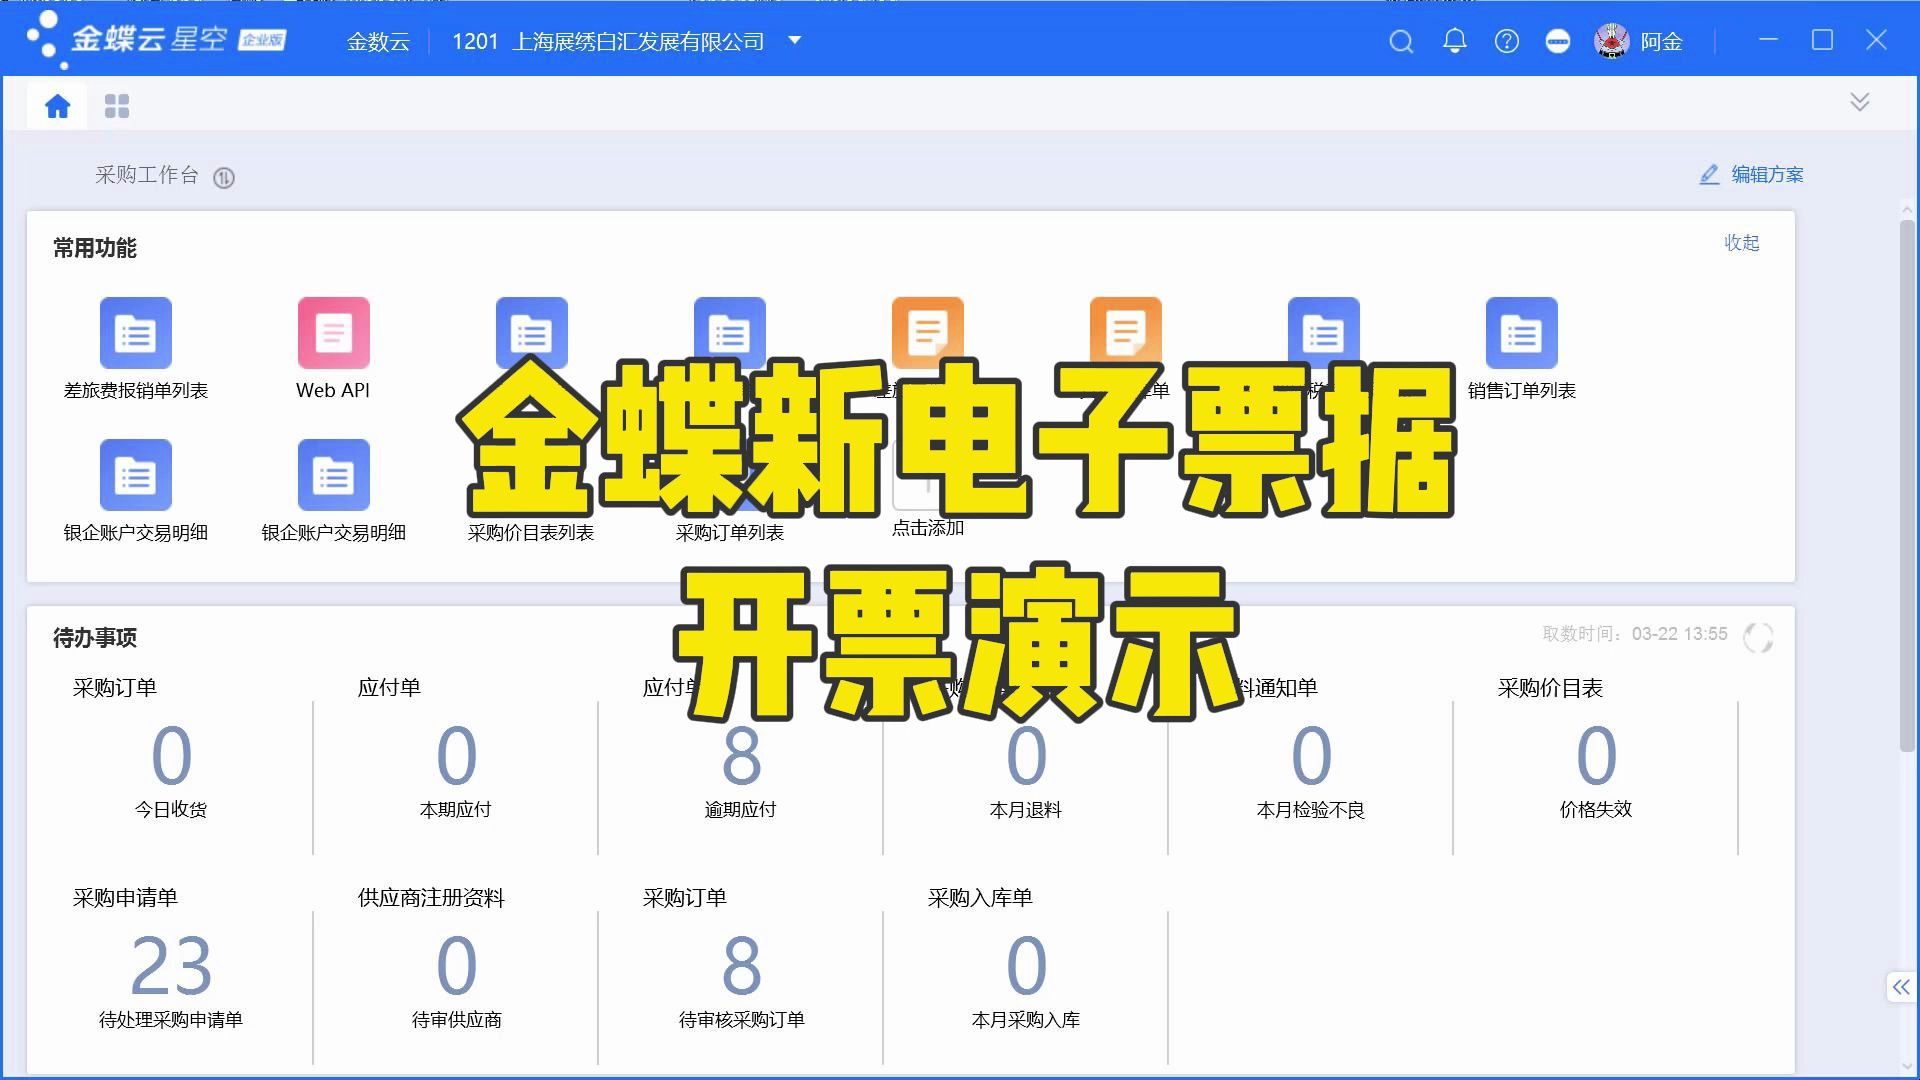The width and height of the screenshot is (1920, 1080).
Task: Open the 本月检验不良 count
Action: tap(1311, 756)
